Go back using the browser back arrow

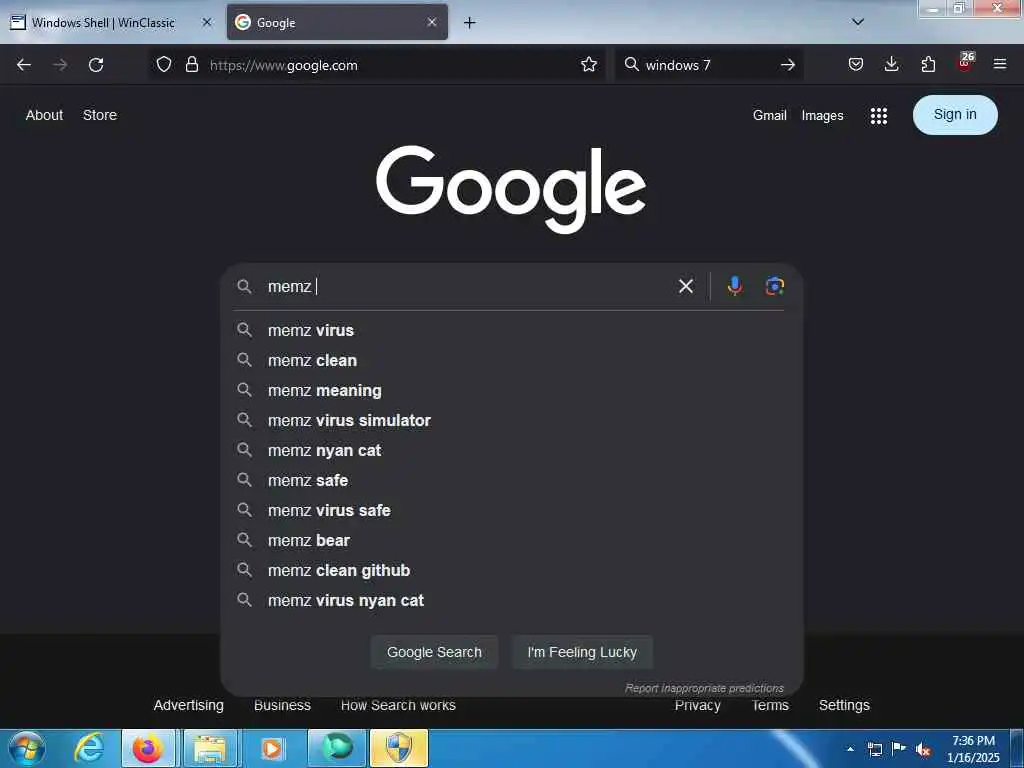pyautogui.click(x=24, y=65)
